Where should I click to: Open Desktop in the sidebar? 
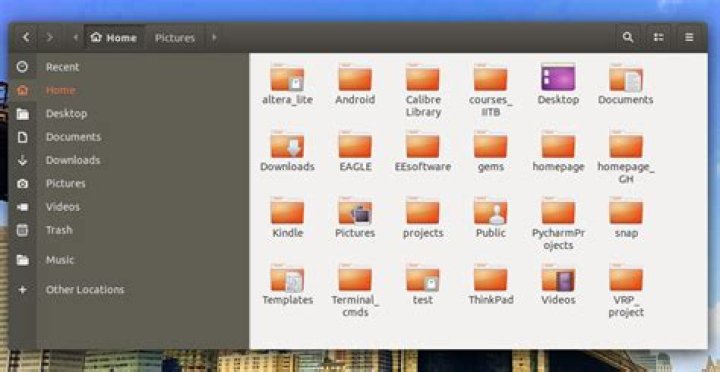129,113
